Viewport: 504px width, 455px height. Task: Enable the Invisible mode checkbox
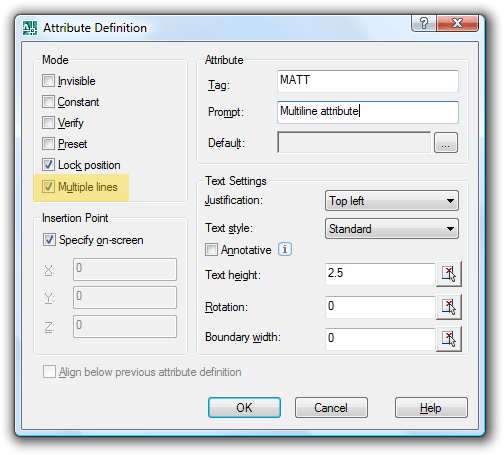tap(48, 81)
